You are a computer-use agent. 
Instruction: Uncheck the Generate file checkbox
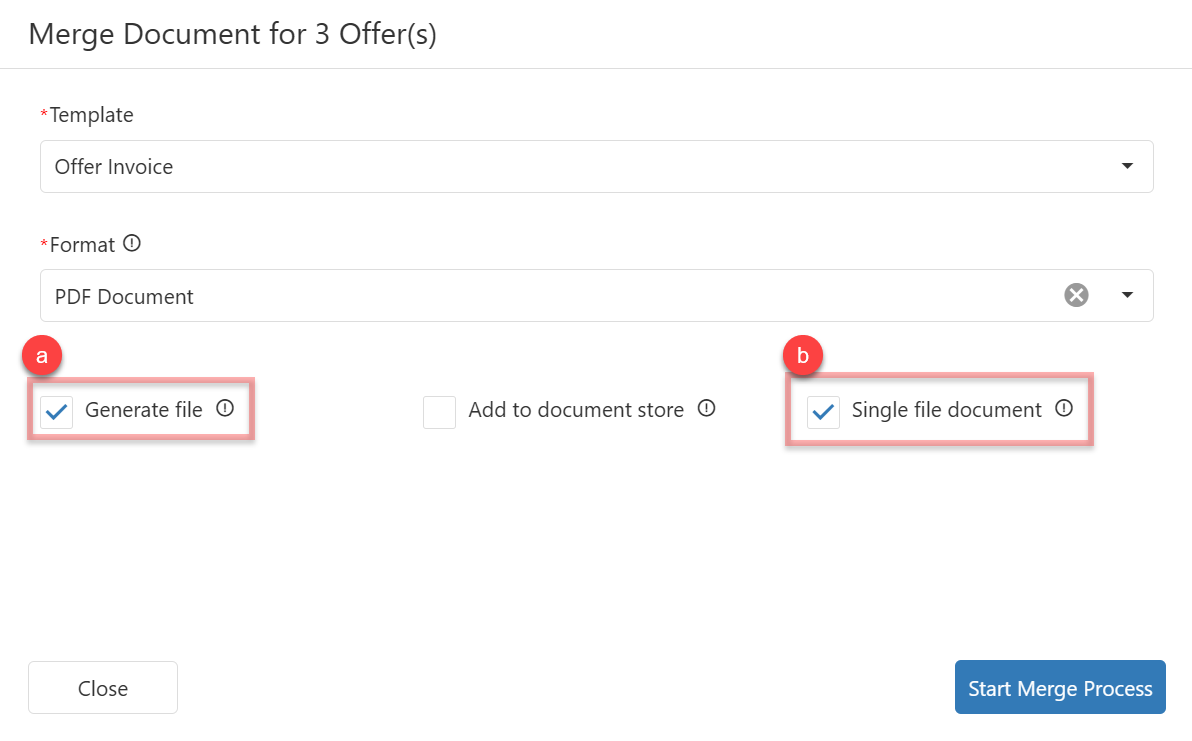[57, 411]
